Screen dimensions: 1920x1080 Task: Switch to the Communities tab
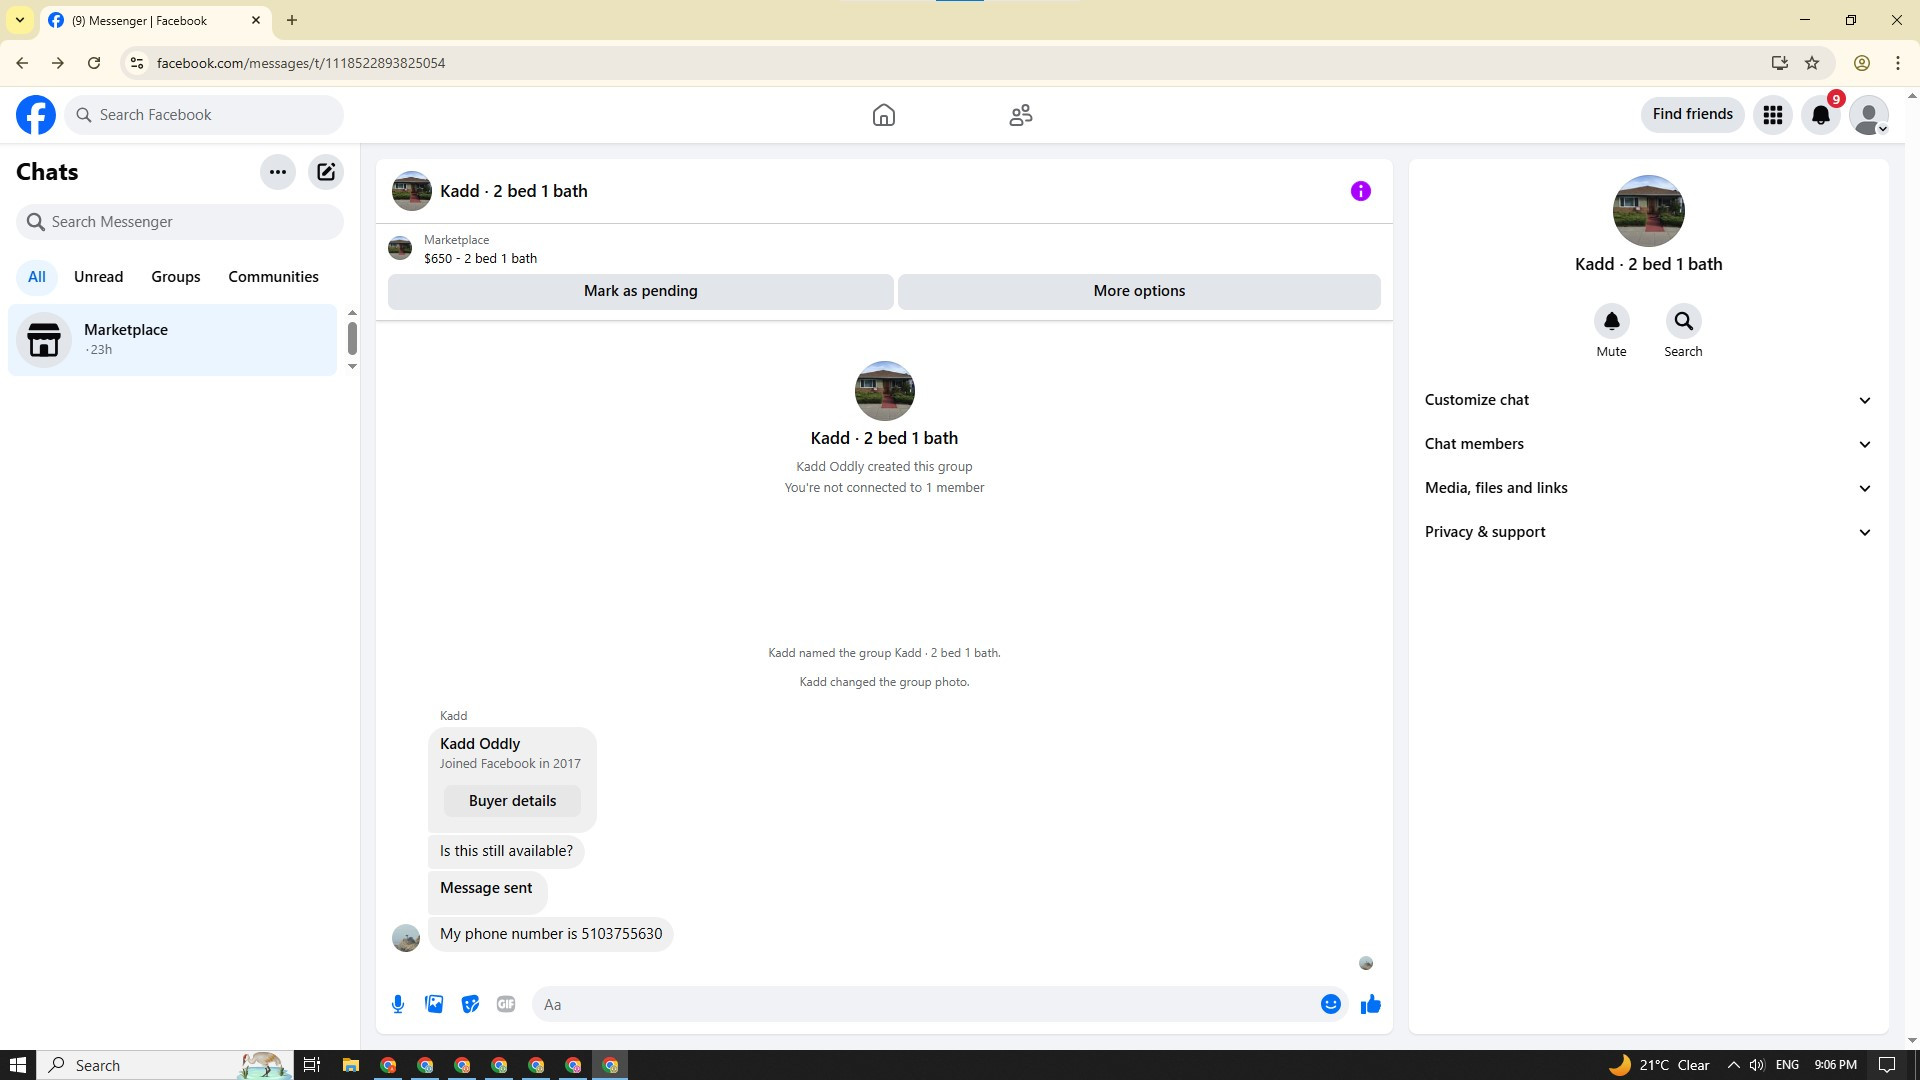point(273,277)
